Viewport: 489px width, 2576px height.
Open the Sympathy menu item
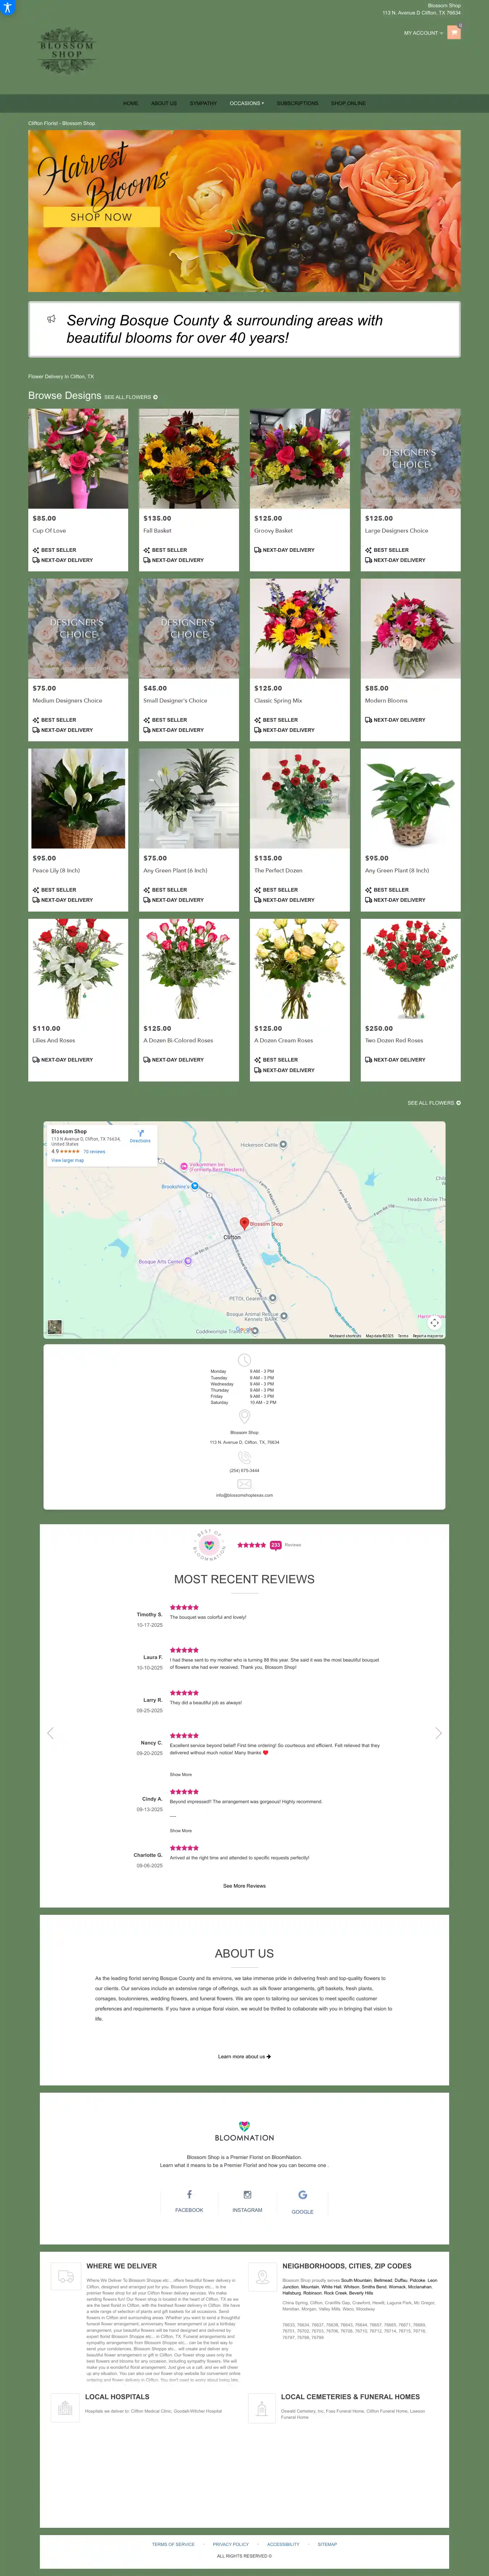pos(203,103)
